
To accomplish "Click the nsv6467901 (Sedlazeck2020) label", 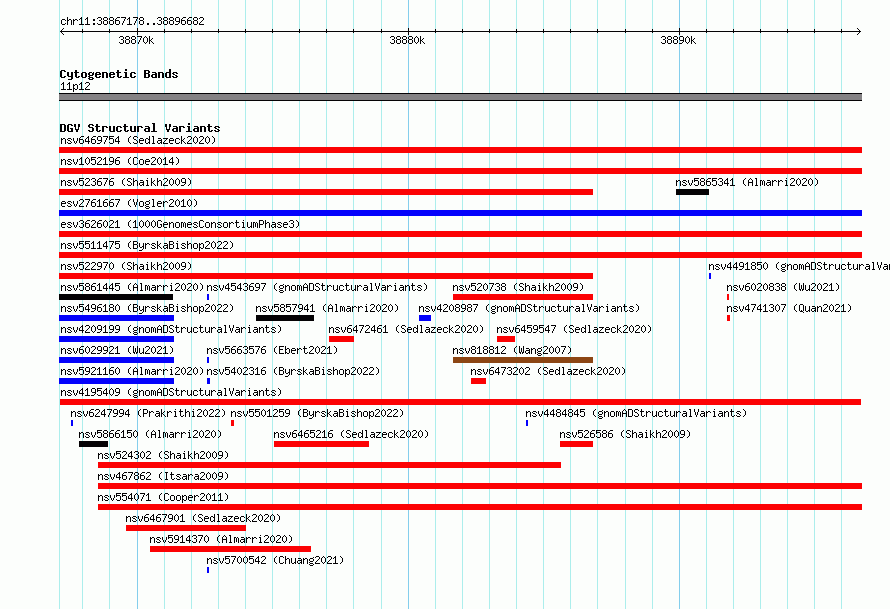I will (203, 518).
